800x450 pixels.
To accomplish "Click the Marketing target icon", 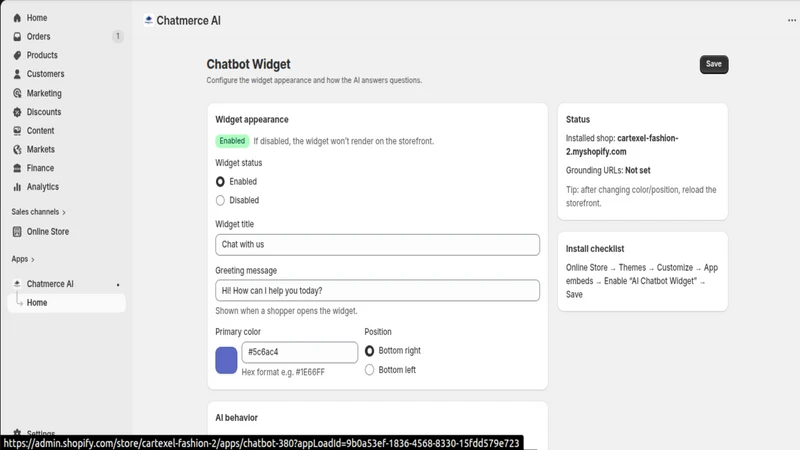I will coord(17,93).
